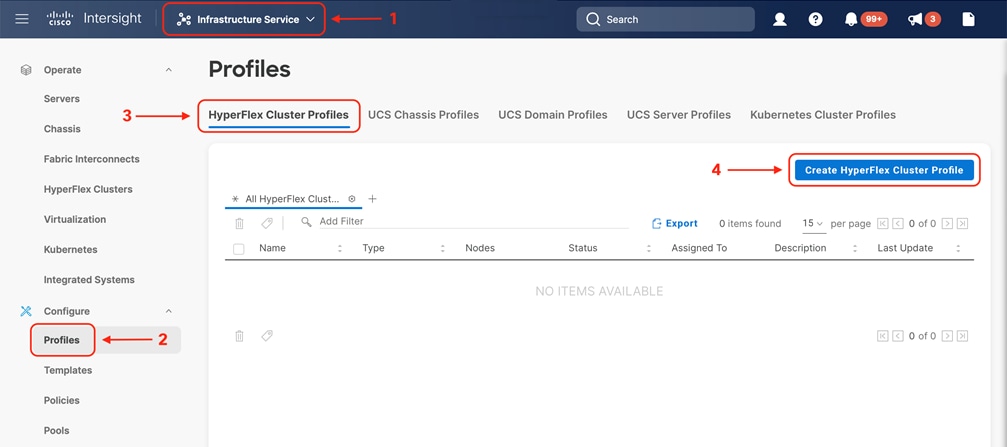Sort by Last Update column
Screen dimensions: 1007x447
click(x=958, y=249)
